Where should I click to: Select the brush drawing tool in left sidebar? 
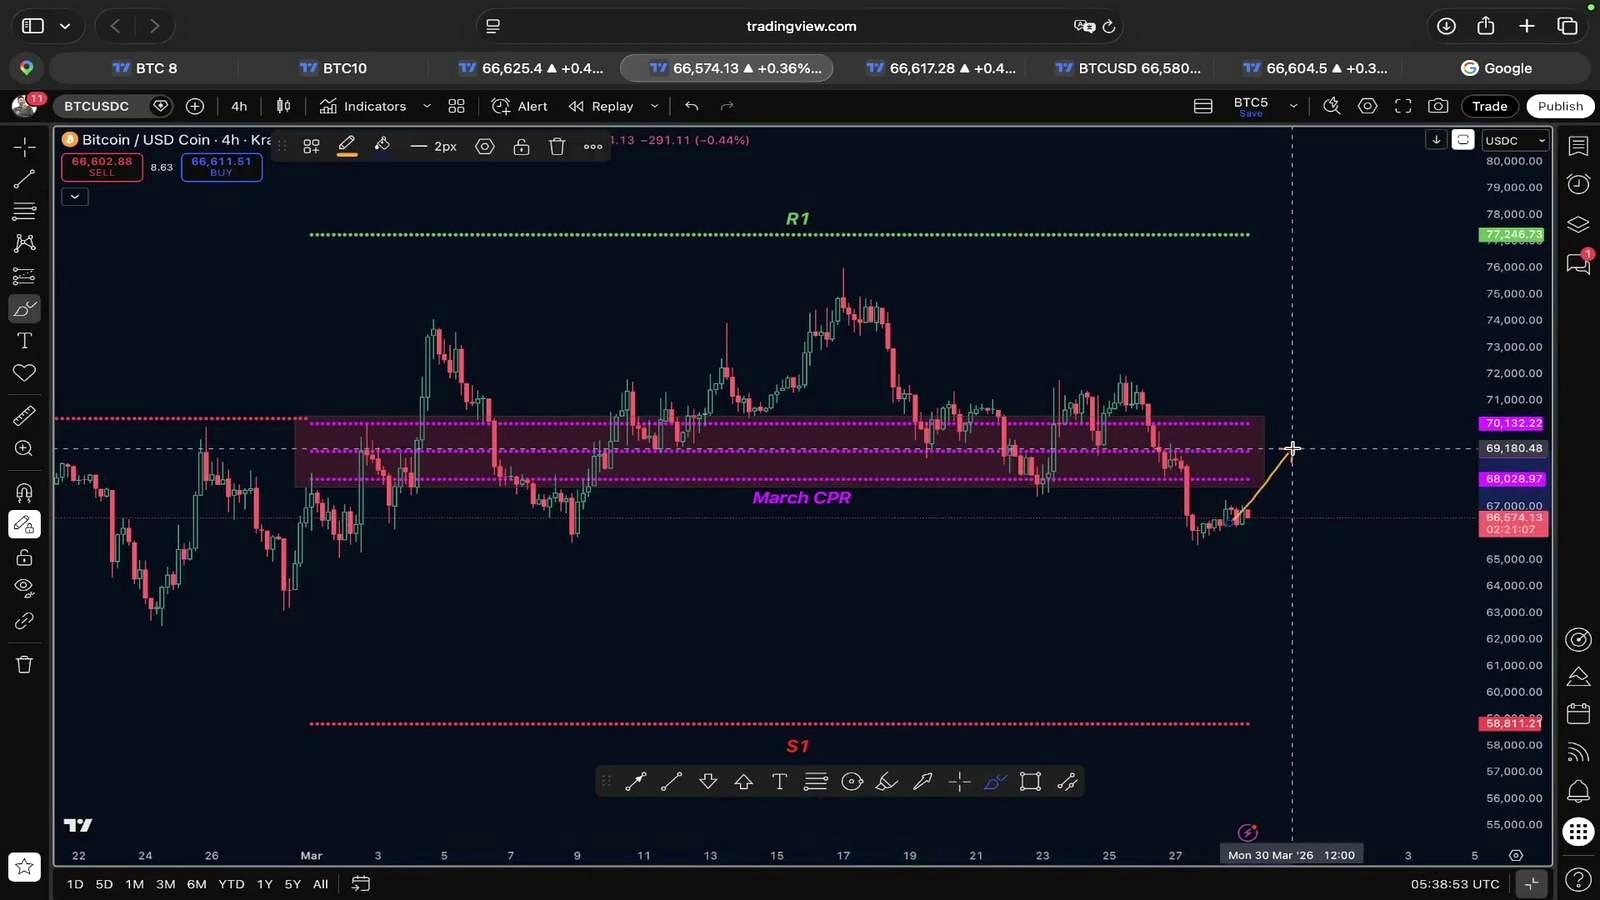coord(24,308)
